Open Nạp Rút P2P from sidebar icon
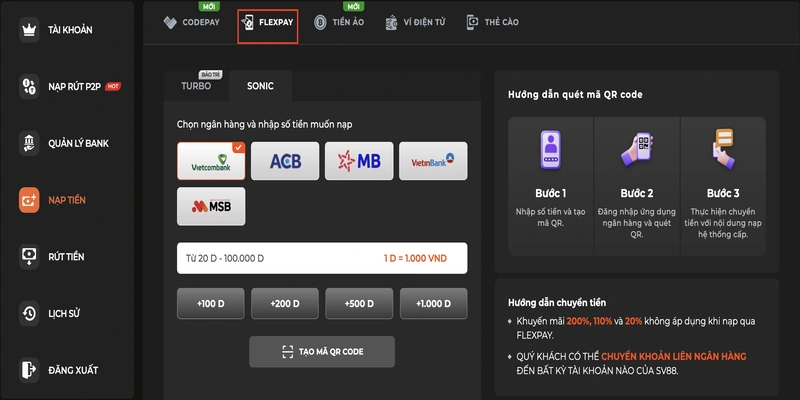This screenshot has width=800, height=400. [28, 86]
